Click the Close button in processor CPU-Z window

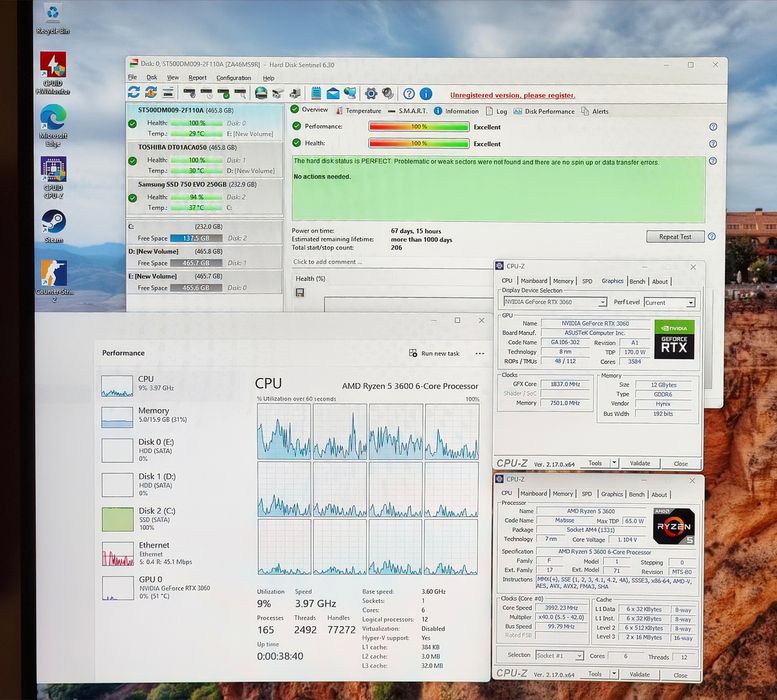tap(680, 675)
